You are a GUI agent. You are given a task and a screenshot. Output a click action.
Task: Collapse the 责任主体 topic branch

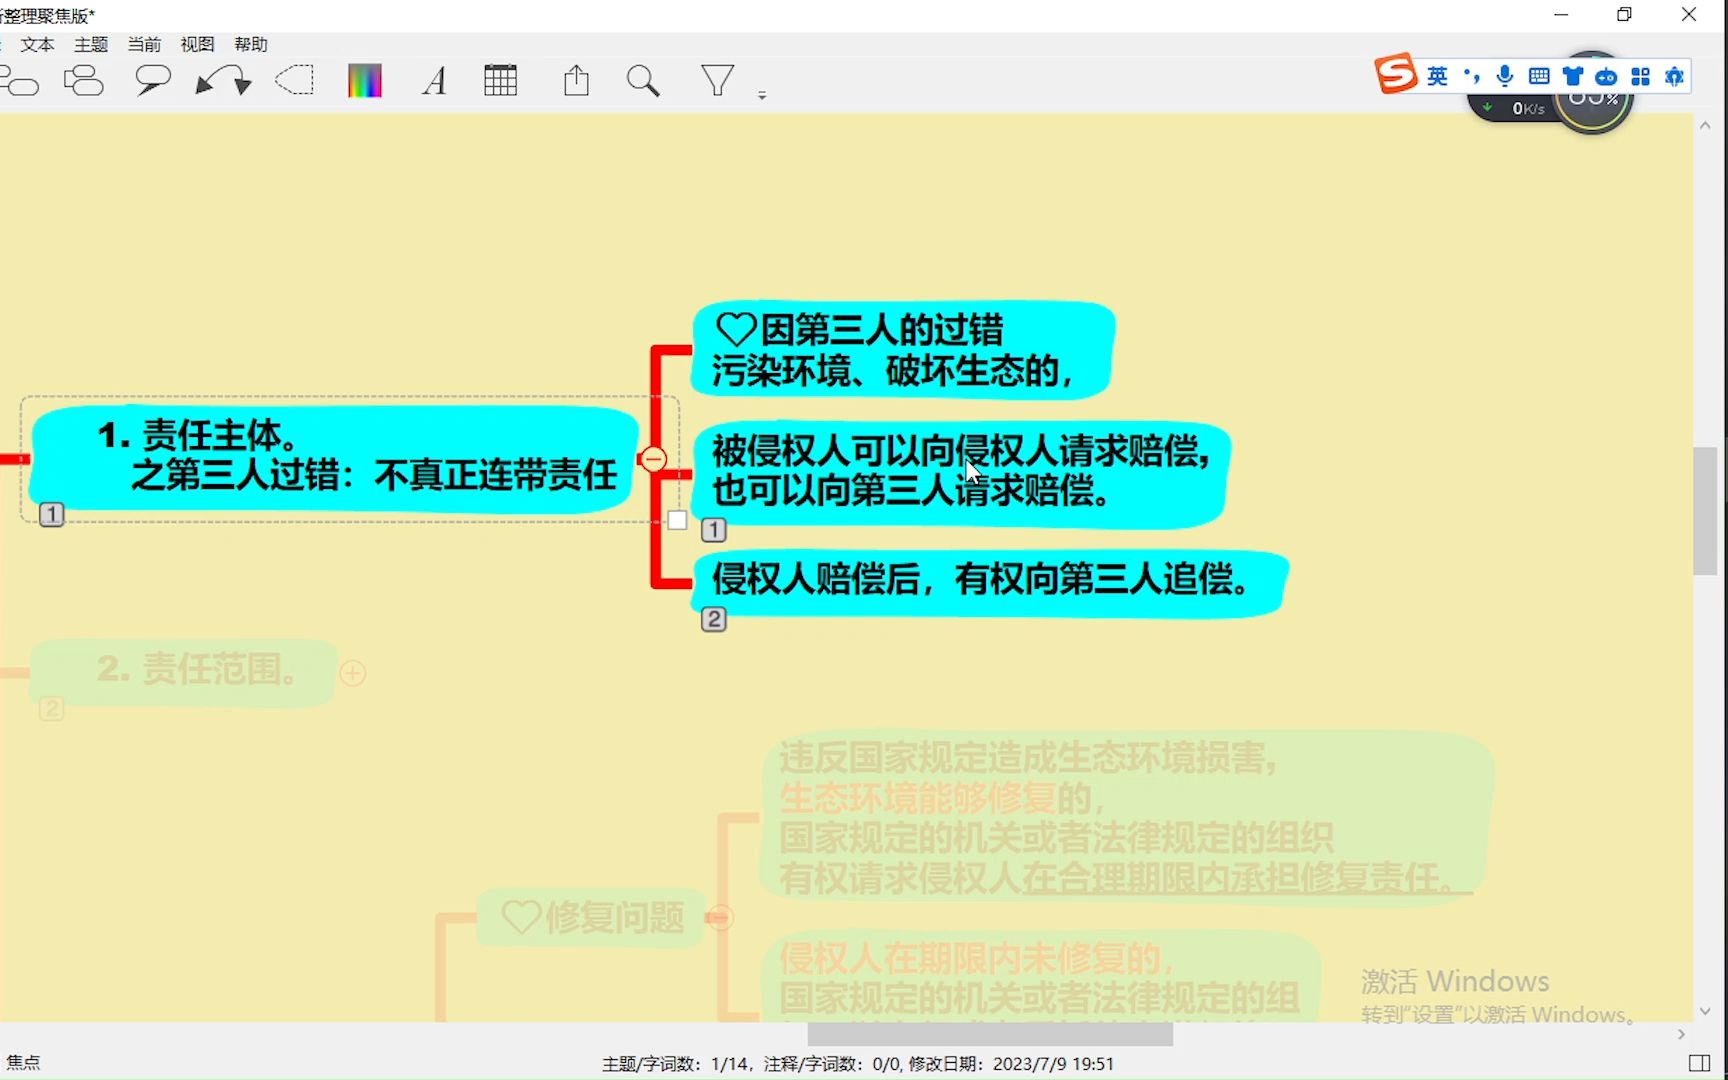click(654, 459)
